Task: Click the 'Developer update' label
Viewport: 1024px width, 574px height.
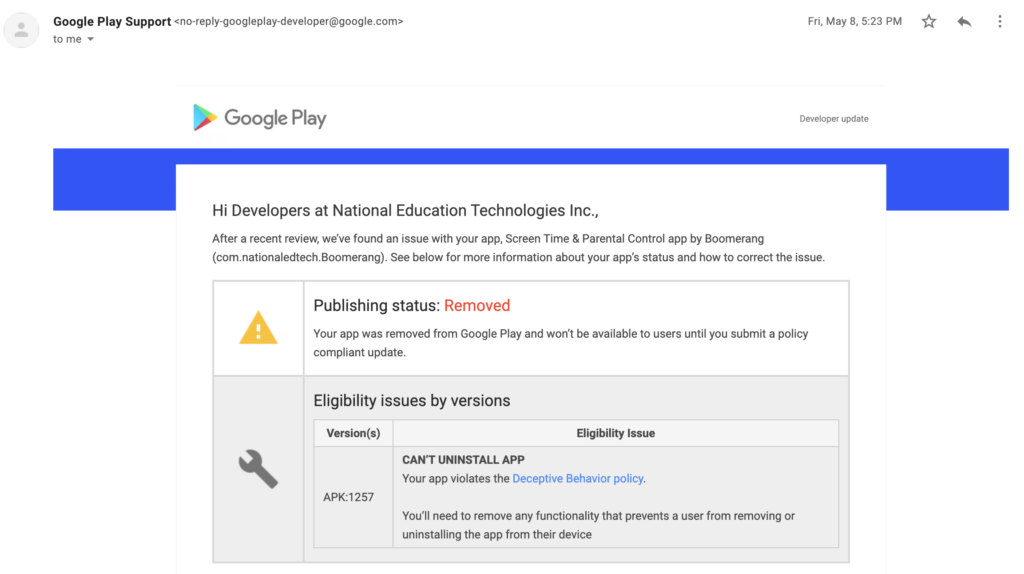Action: click(x=833, y=119)
